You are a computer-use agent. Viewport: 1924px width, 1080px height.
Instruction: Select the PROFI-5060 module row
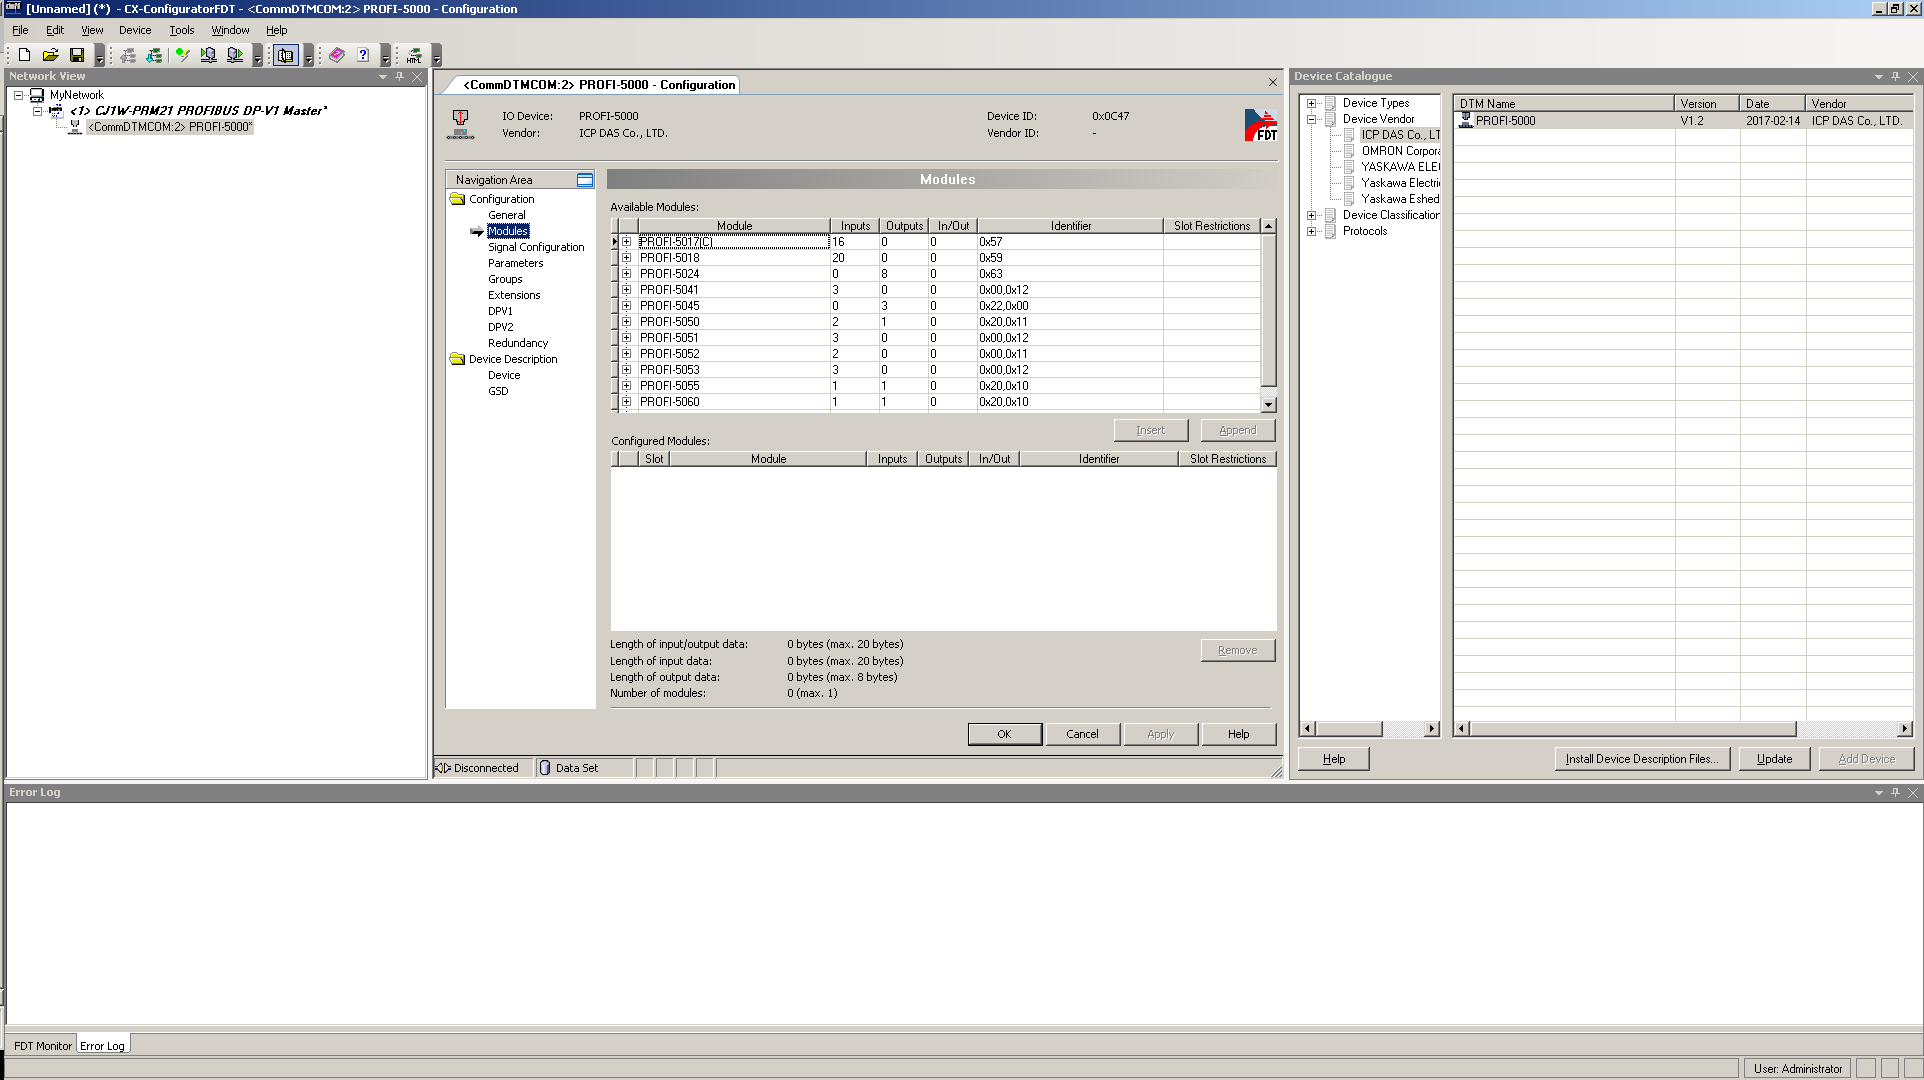pyautogui.click(x=936, y=402)
